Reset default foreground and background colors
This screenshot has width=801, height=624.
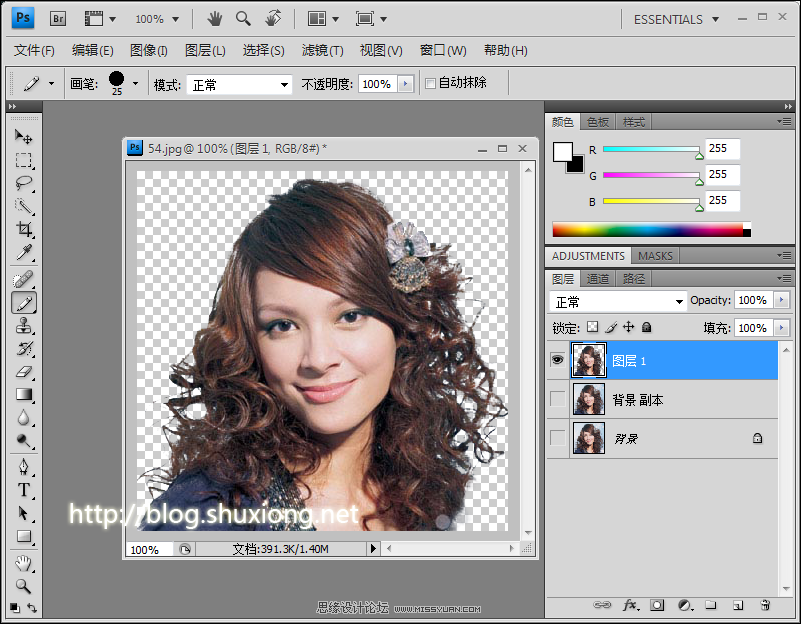pyautogui.click(x=15, y=608)
